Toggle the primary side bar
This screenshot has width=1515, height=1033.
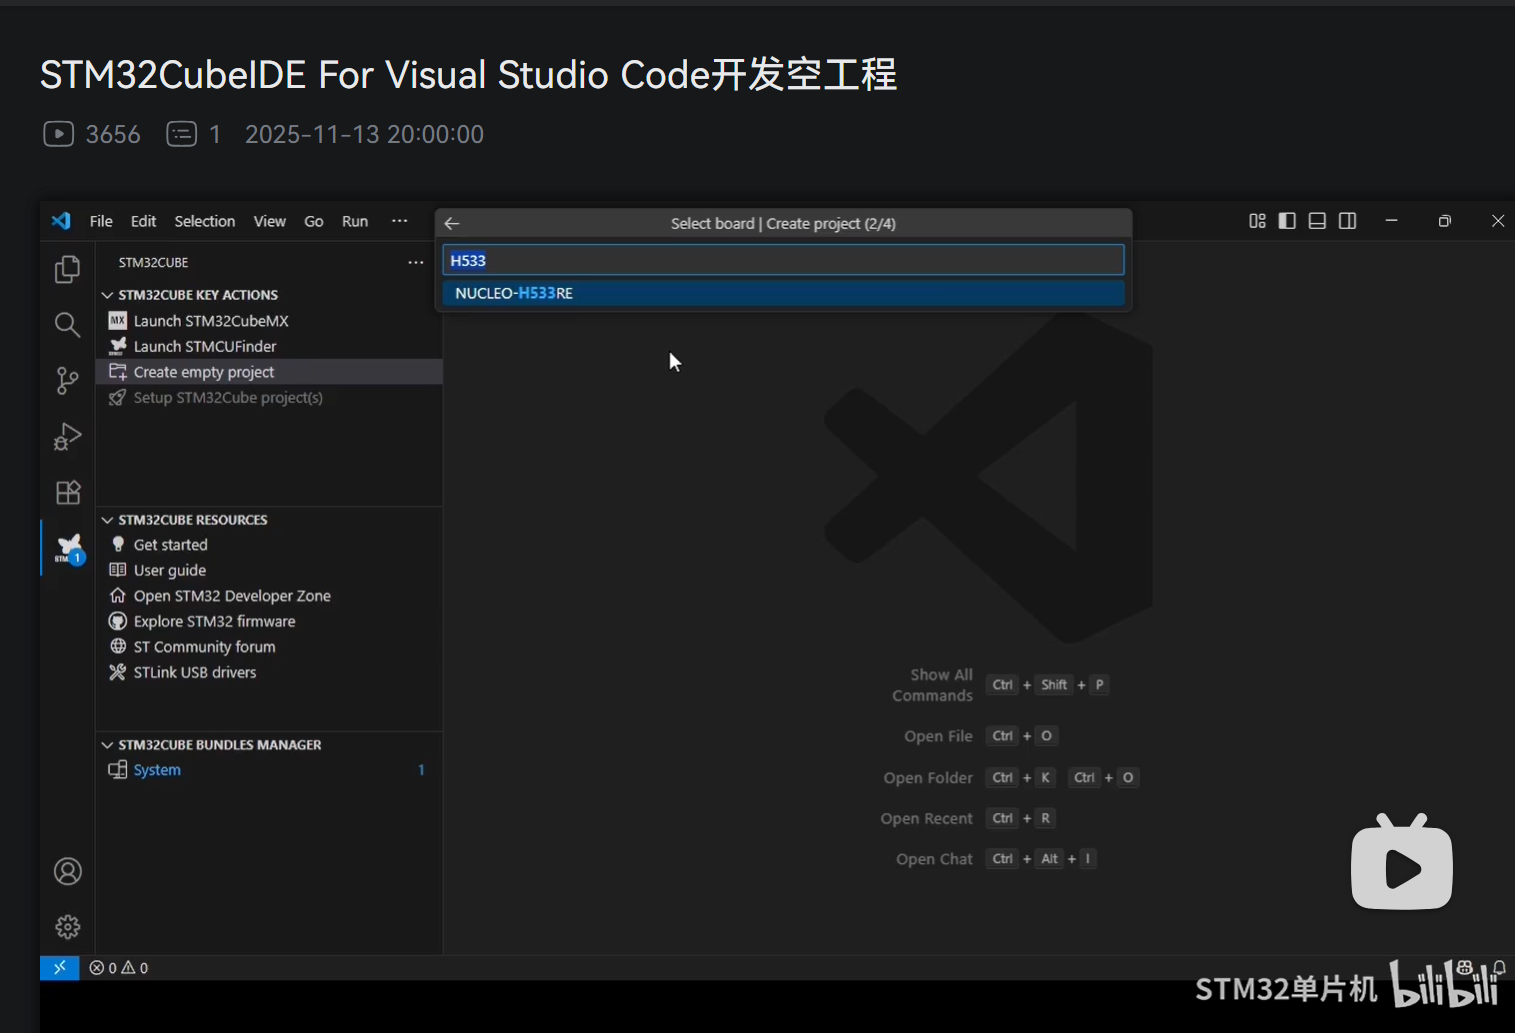(x=1287, y=221)
